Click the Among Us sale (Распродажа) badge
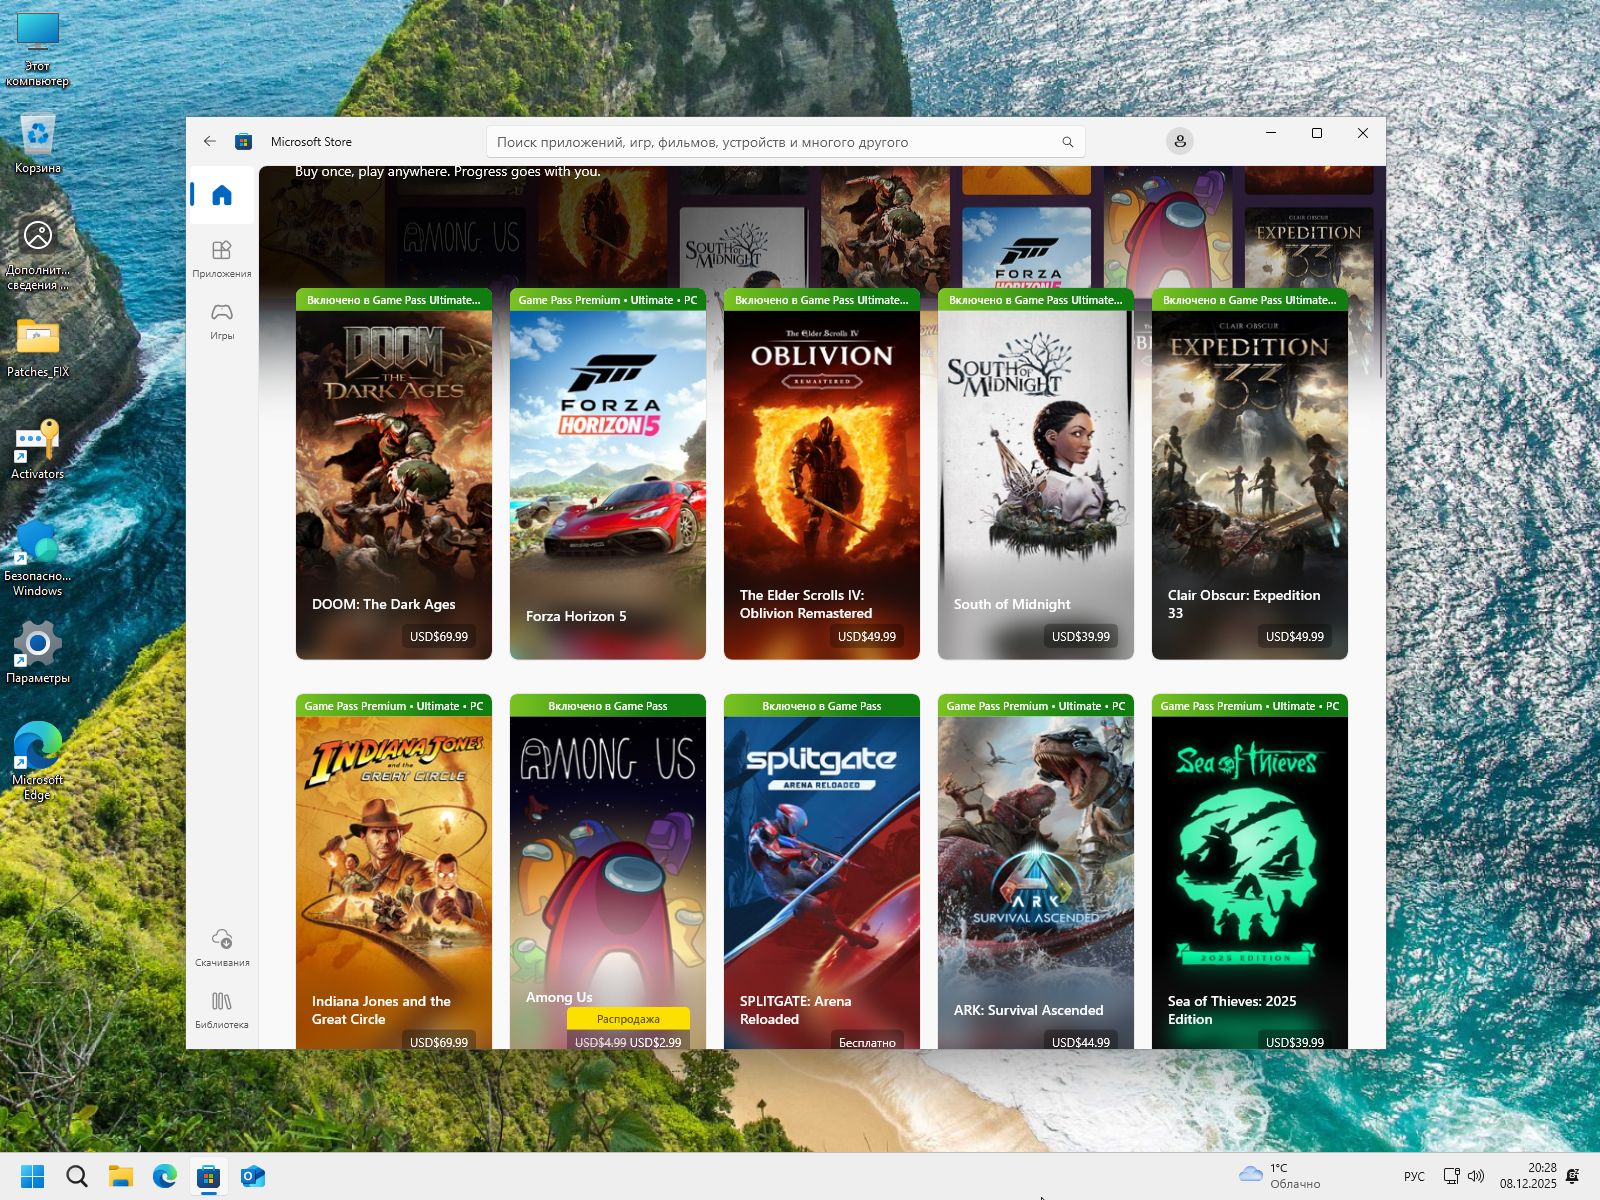The height and width of the screenshot is (1200, 1600). click(x=628, y=1019)
